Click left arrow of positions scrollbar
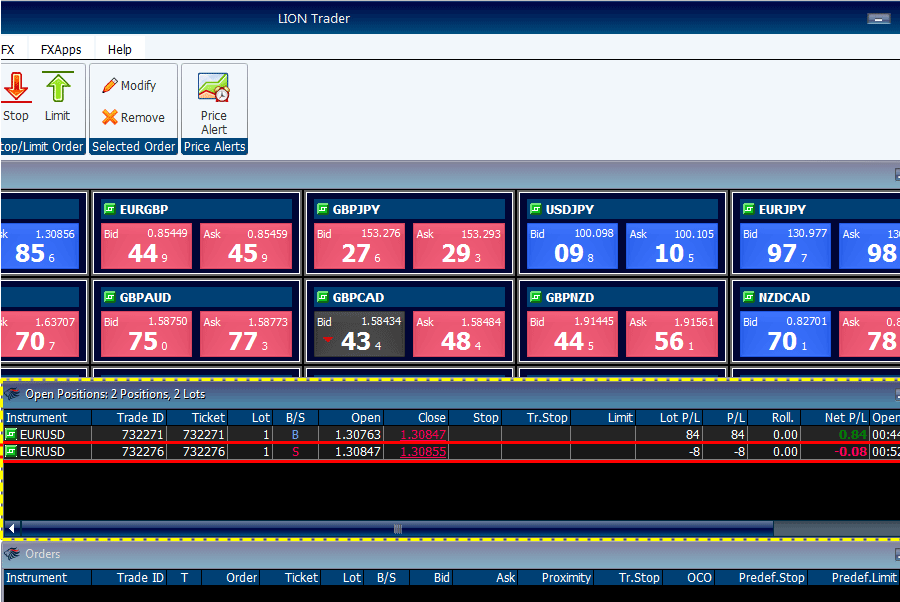 click(12, 528)
